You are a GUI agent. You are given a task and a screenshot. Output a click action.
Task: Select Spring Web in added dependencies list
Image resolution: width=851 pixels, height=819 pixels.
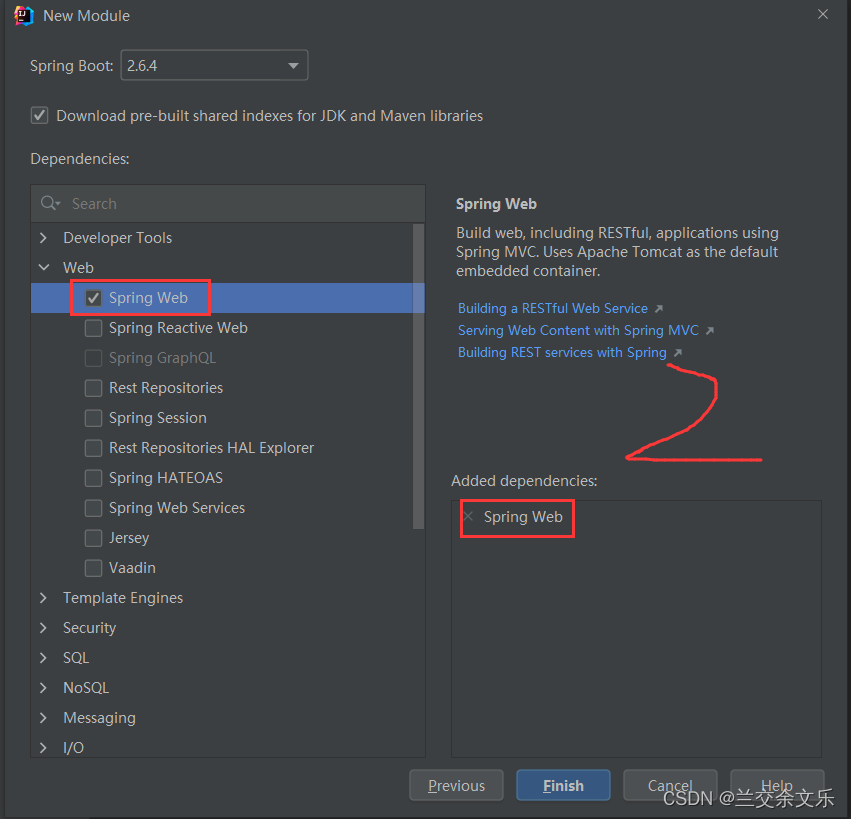click(x=523, y=517)
